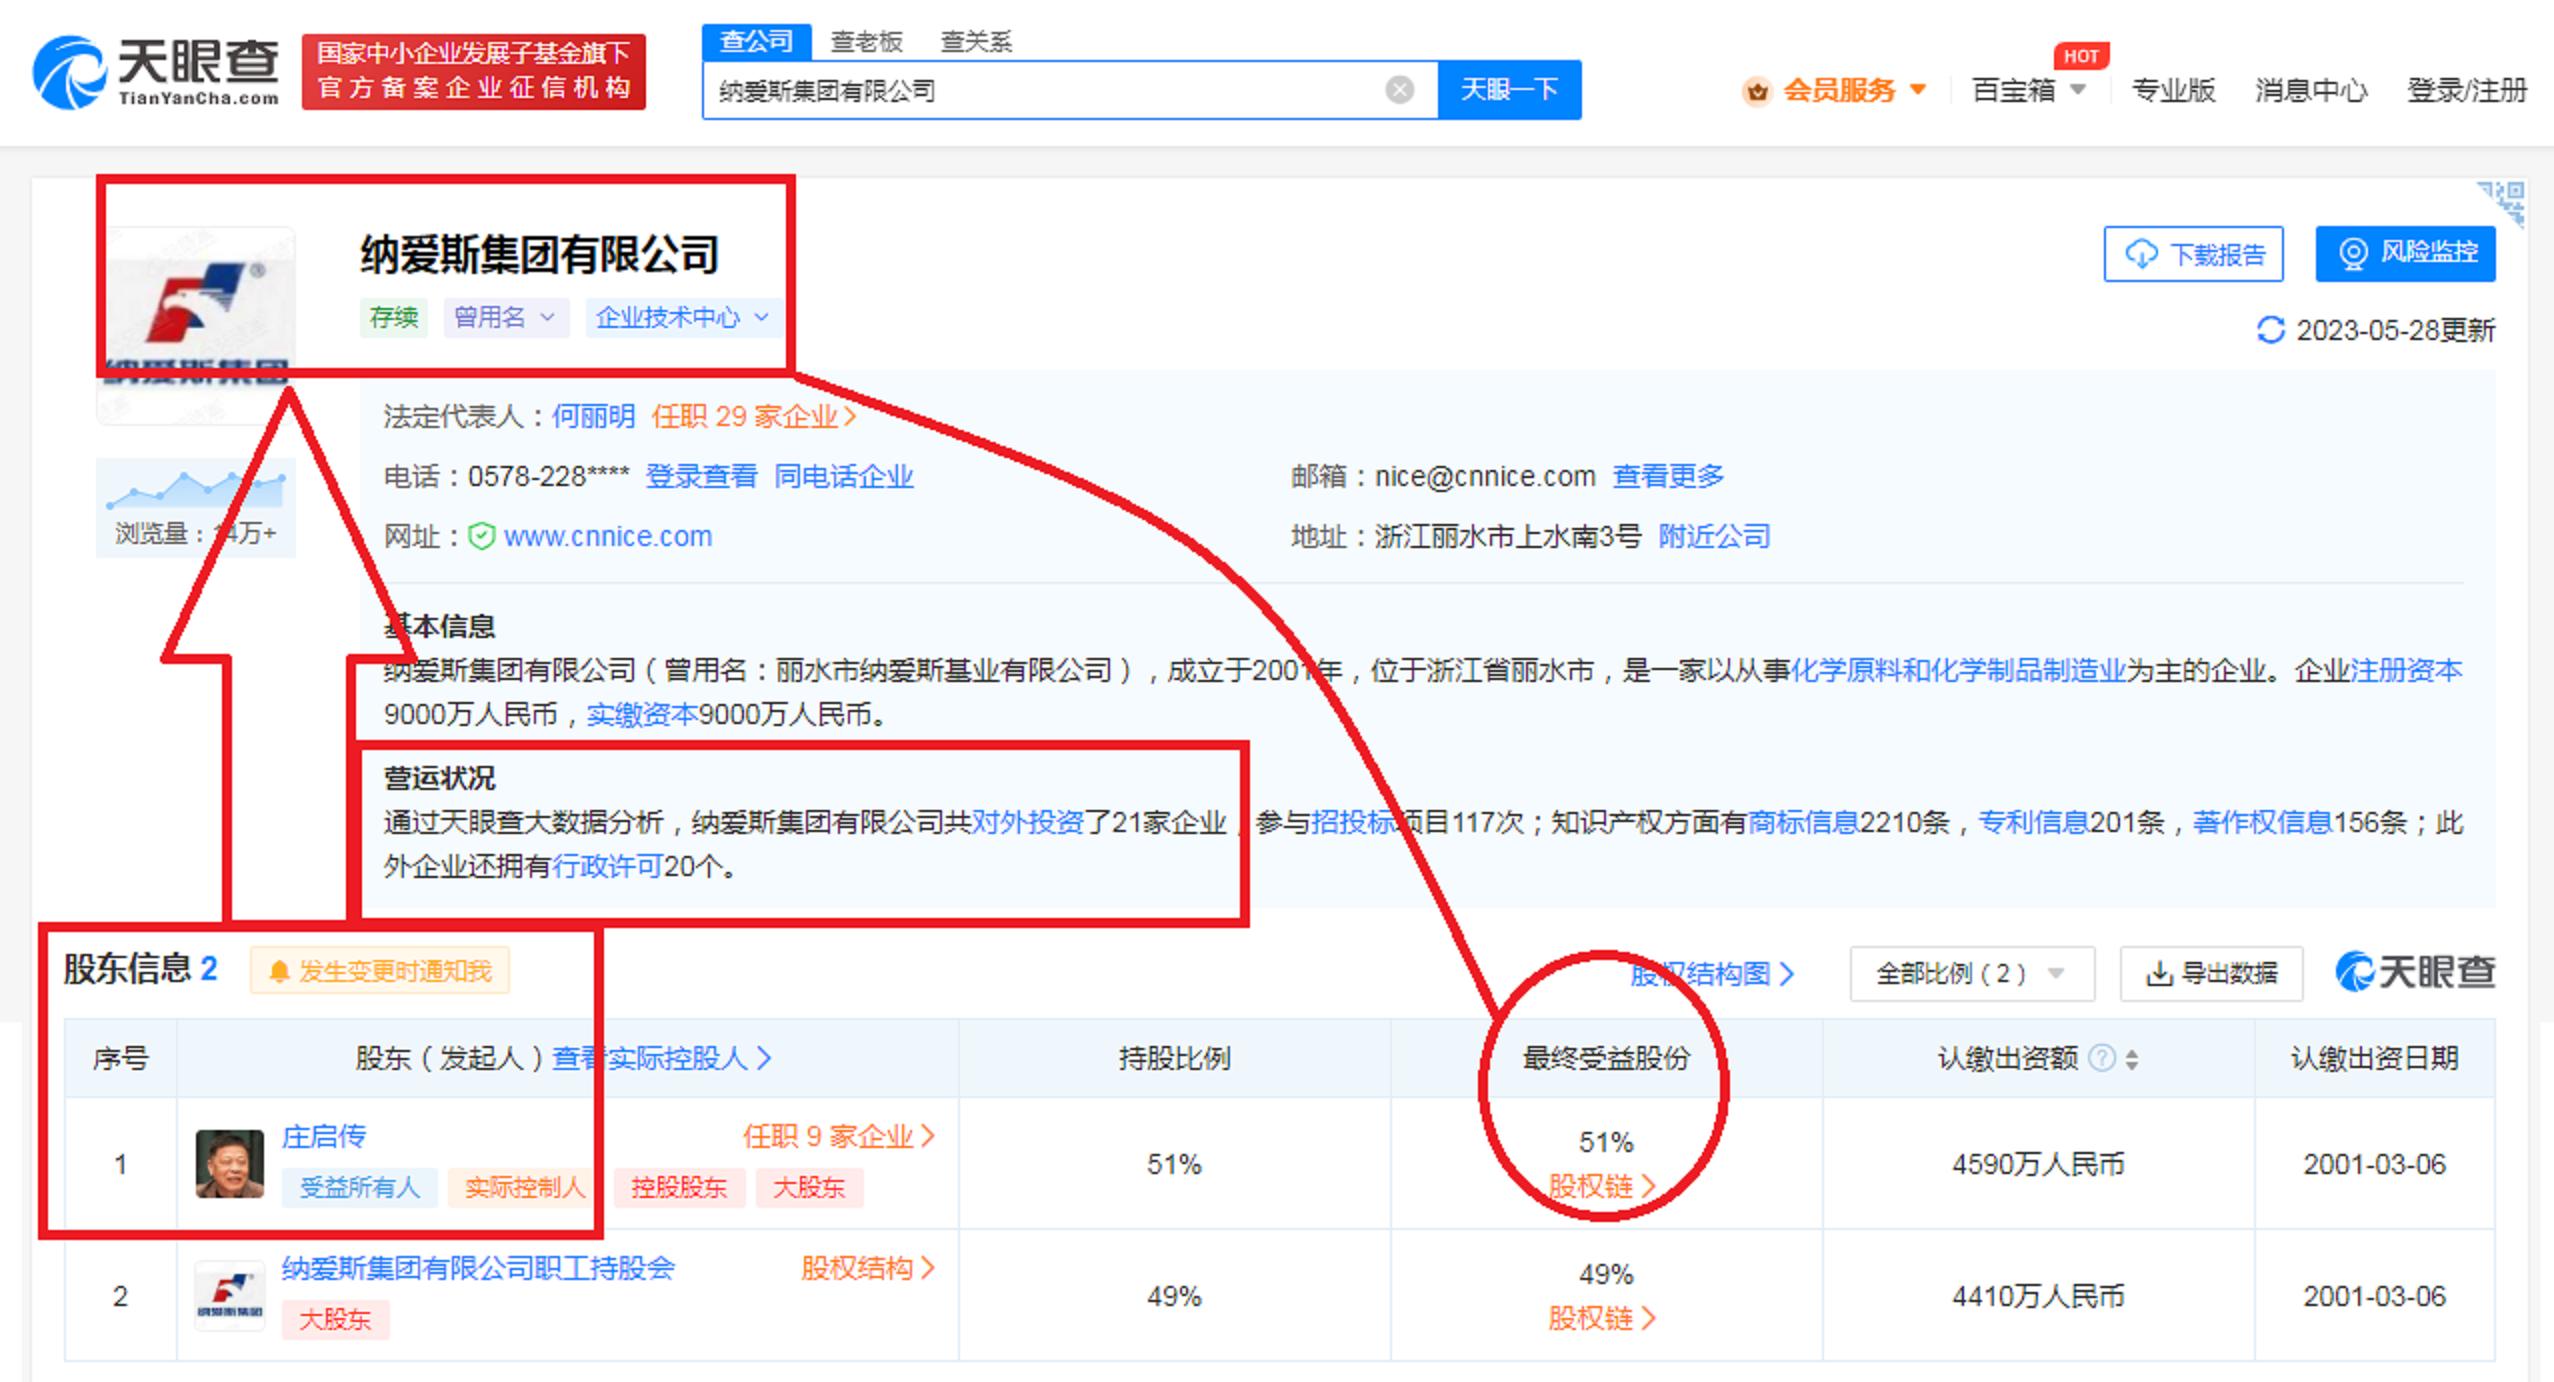Viewport: 2554px width, 1382px height.
Task: Switch to the 查老板 tab
Action: [866, 42]
